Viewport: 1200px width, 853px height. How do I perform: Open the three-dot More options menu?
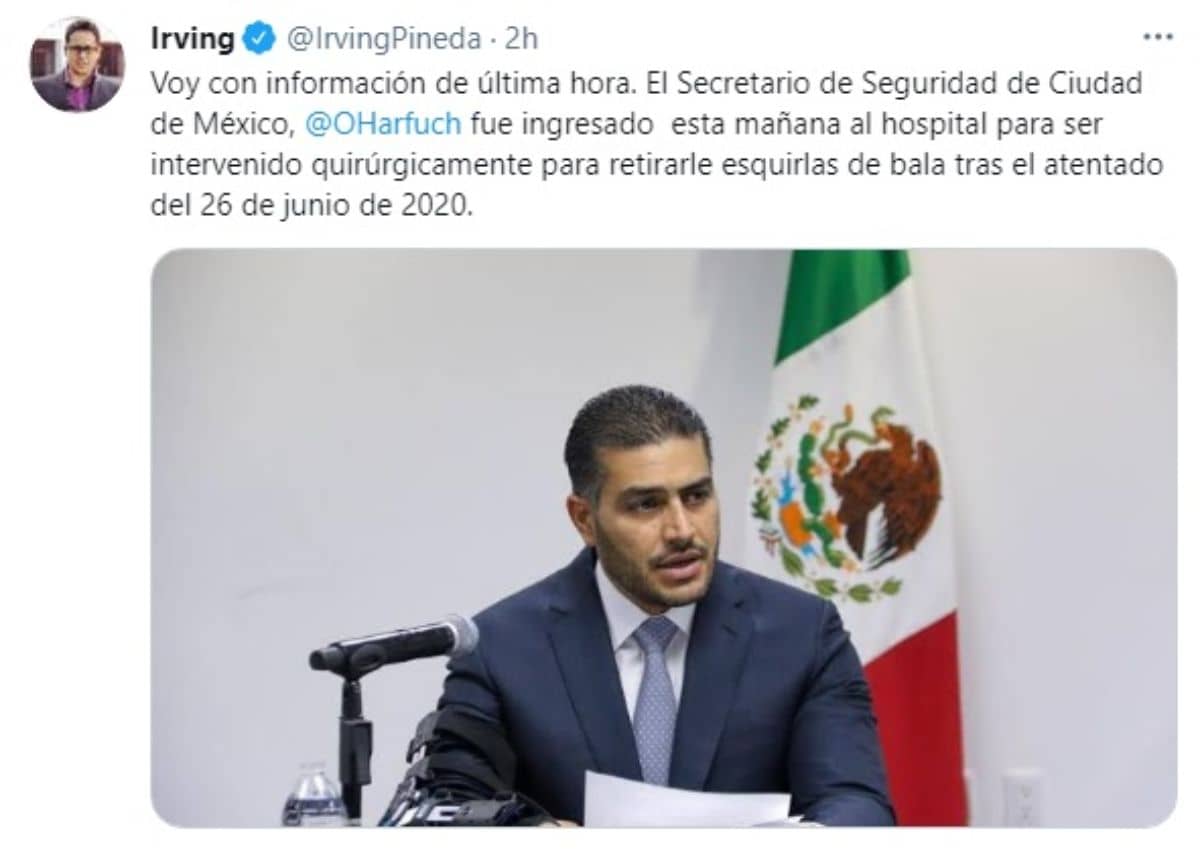1157,37
